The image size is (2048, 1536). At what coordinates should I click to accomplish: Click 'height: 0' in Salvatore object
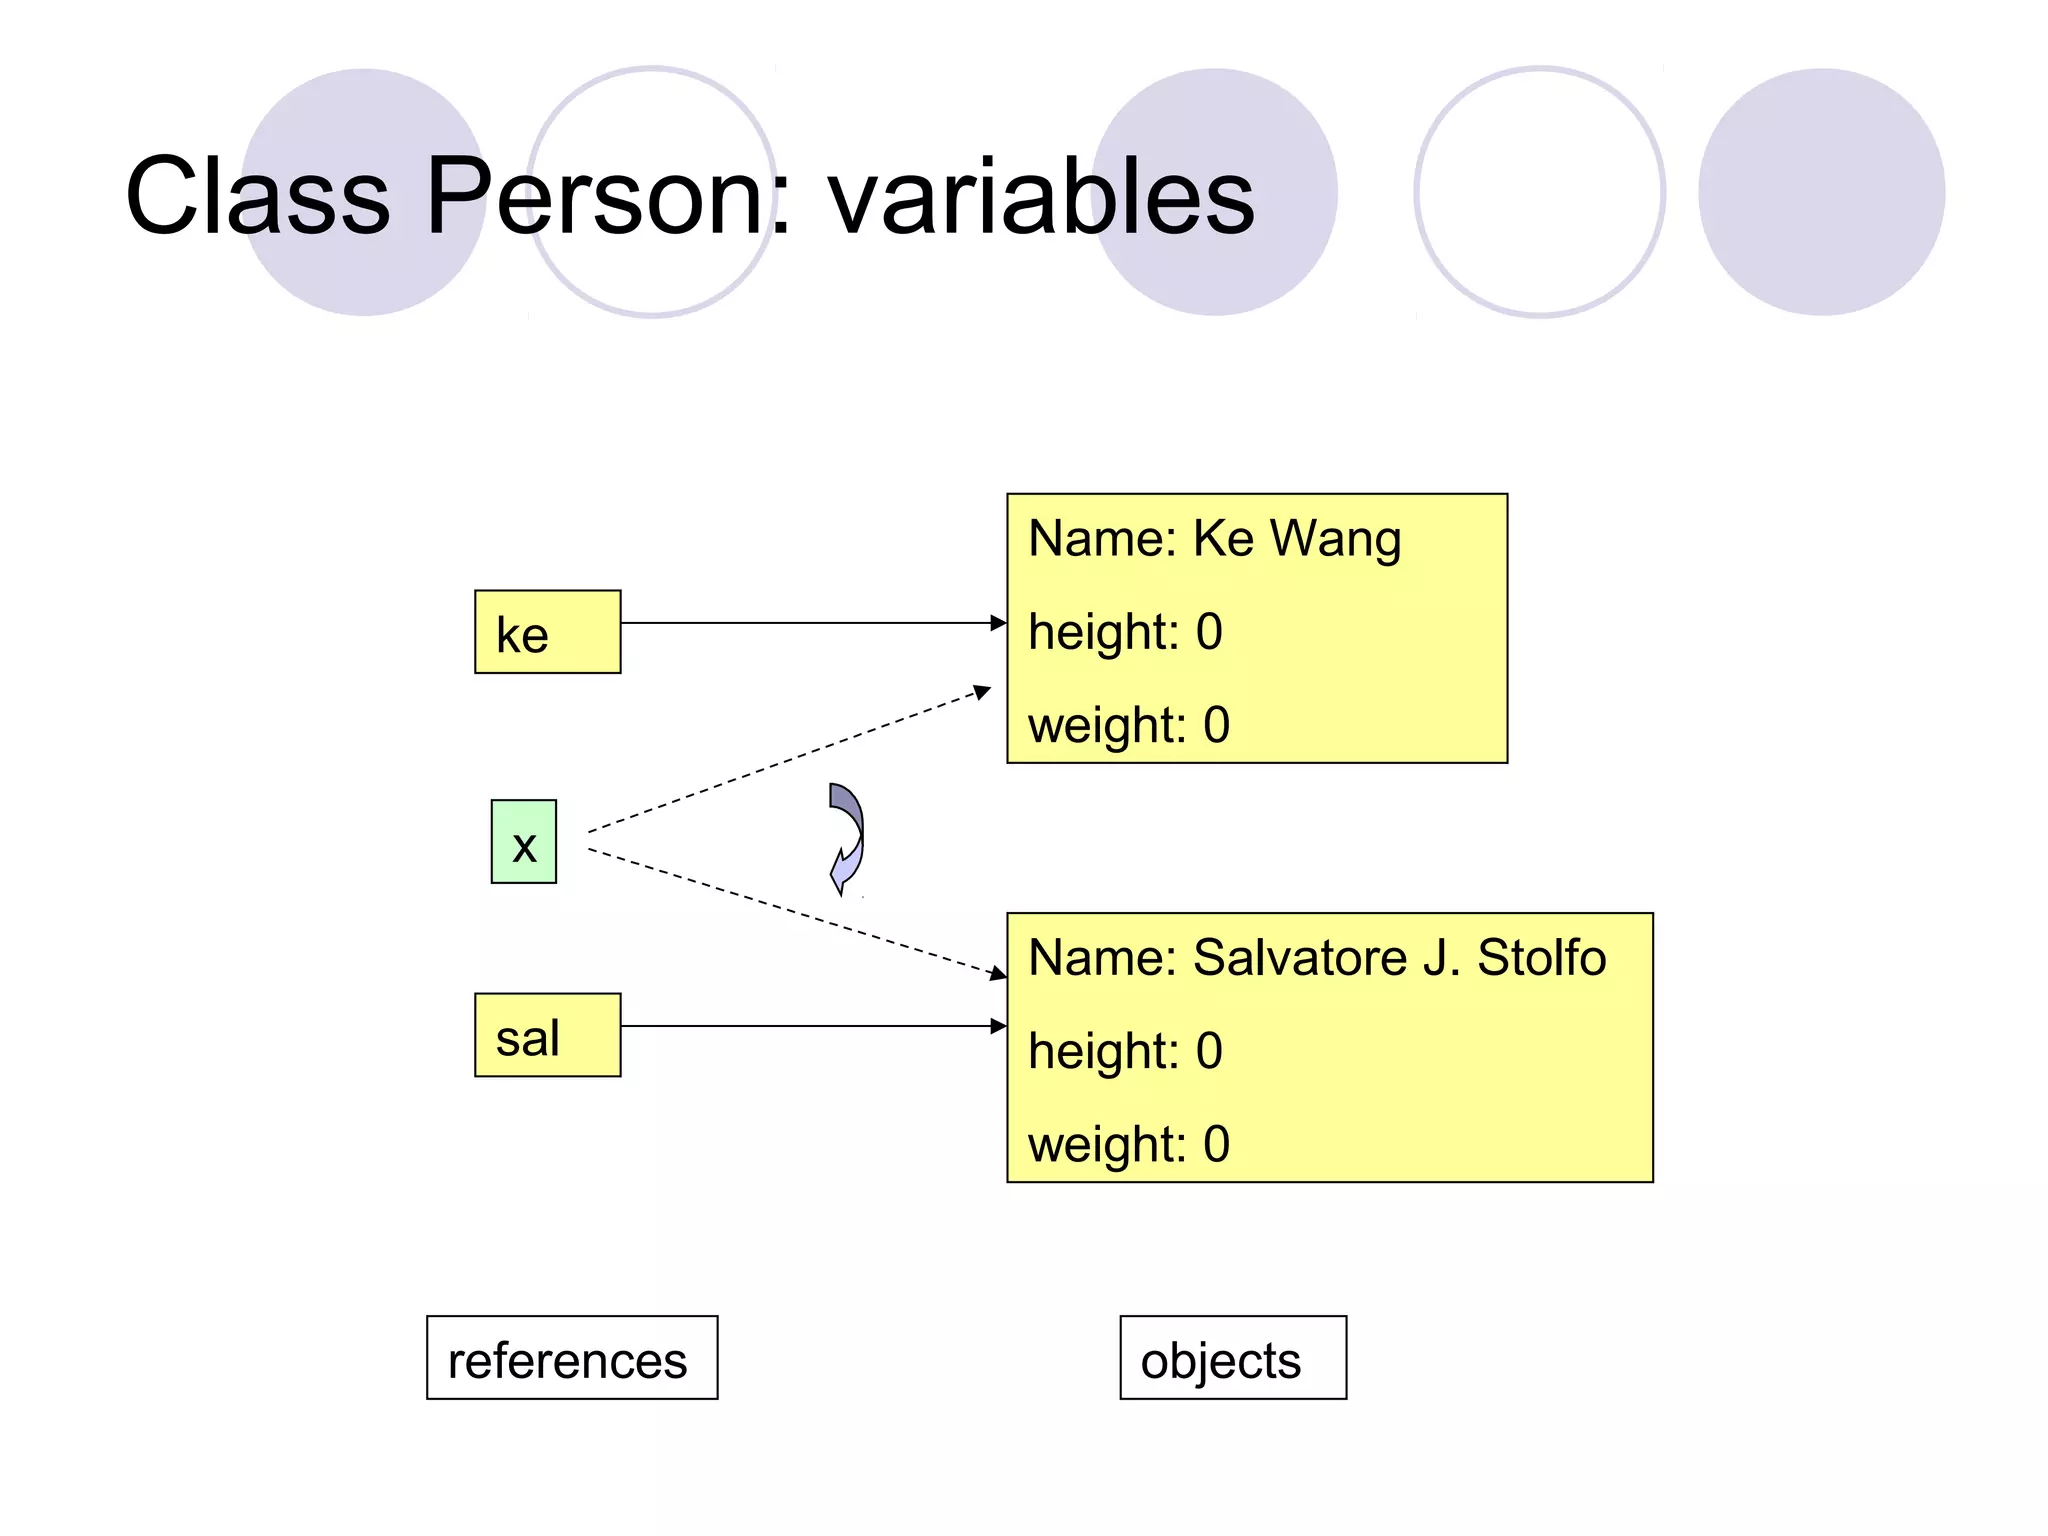(x=1125, y=1051)
